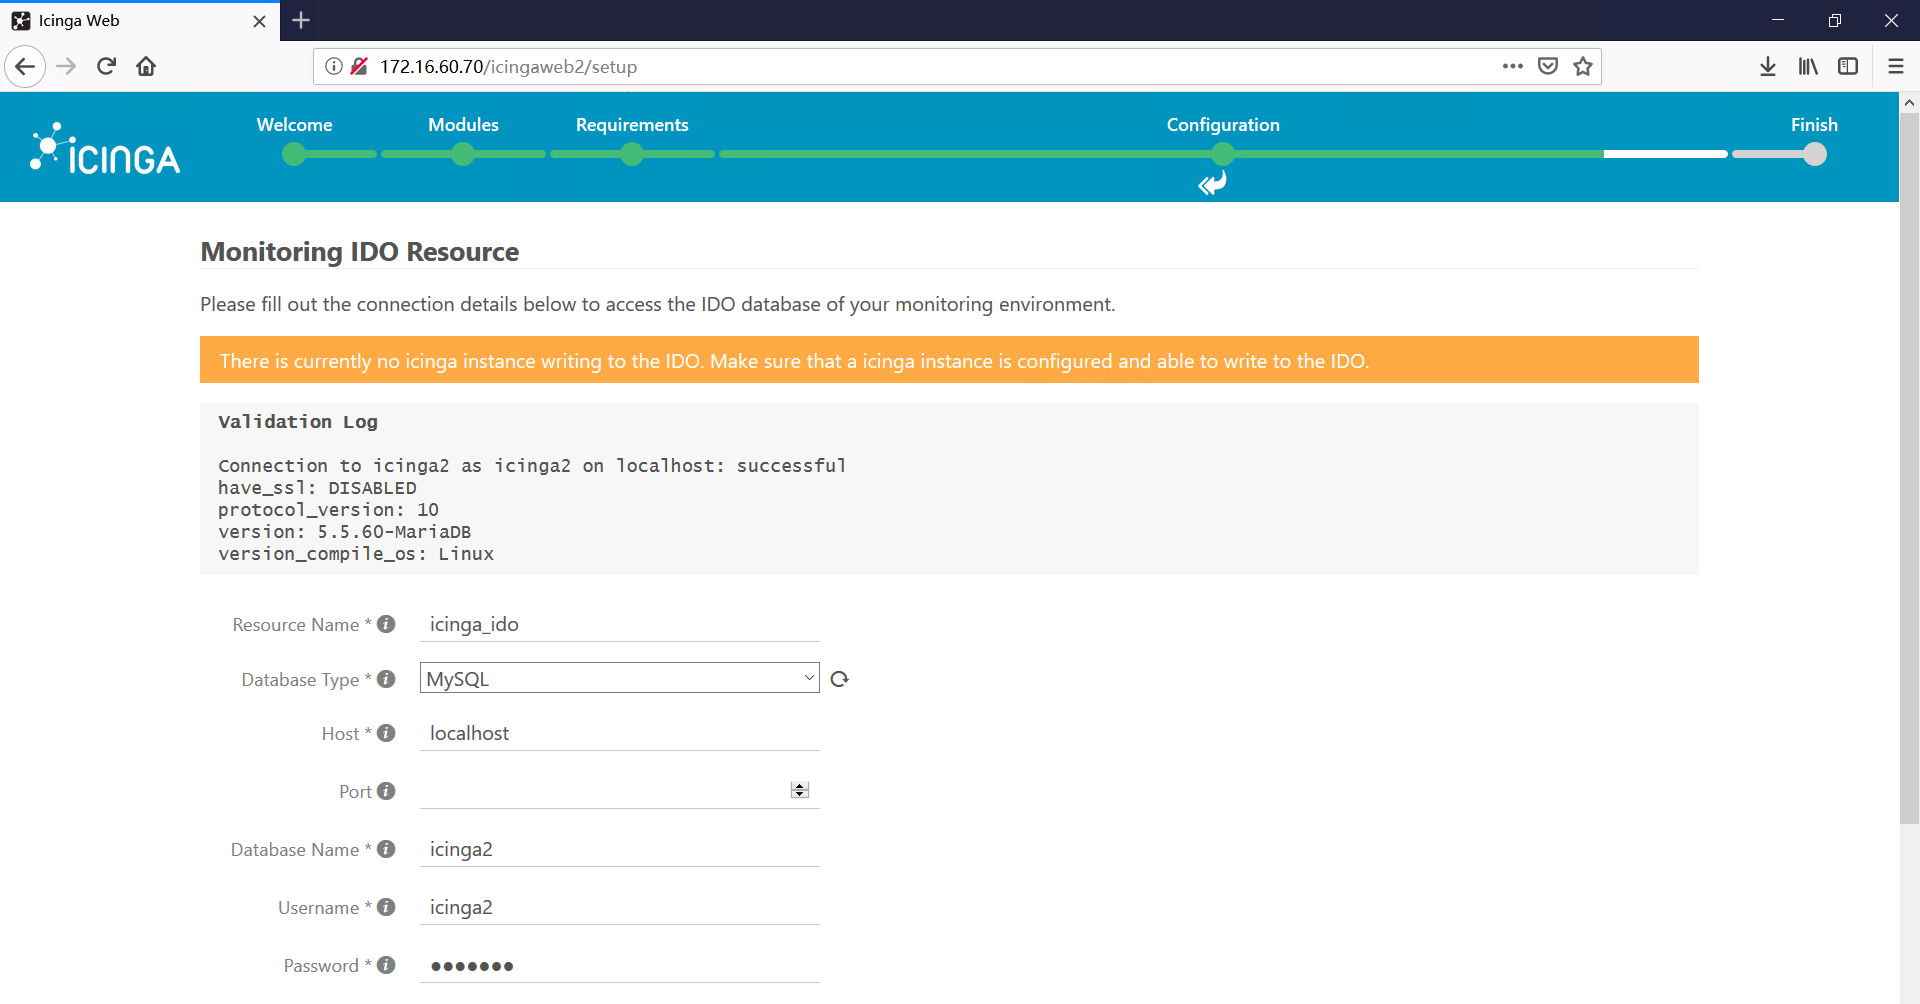Reload the page with refresh icon
This screenshot has height=1004, width=1920.
(x=106, y=67)
